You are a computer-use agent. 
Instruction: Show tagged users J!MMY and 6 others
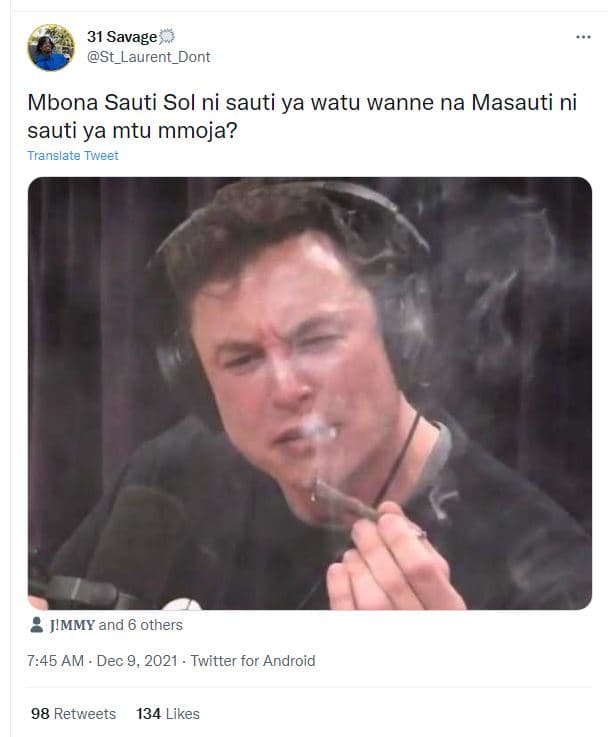click(116, 625)
